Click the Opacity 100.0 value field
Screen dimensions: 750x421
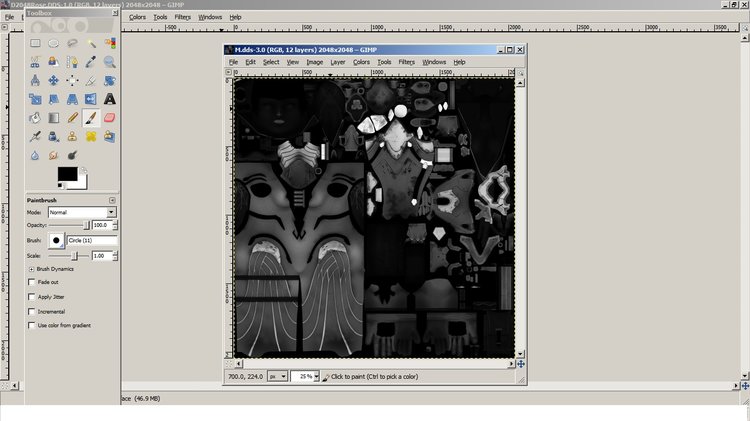pyautogui.click(x=101, y=225)
